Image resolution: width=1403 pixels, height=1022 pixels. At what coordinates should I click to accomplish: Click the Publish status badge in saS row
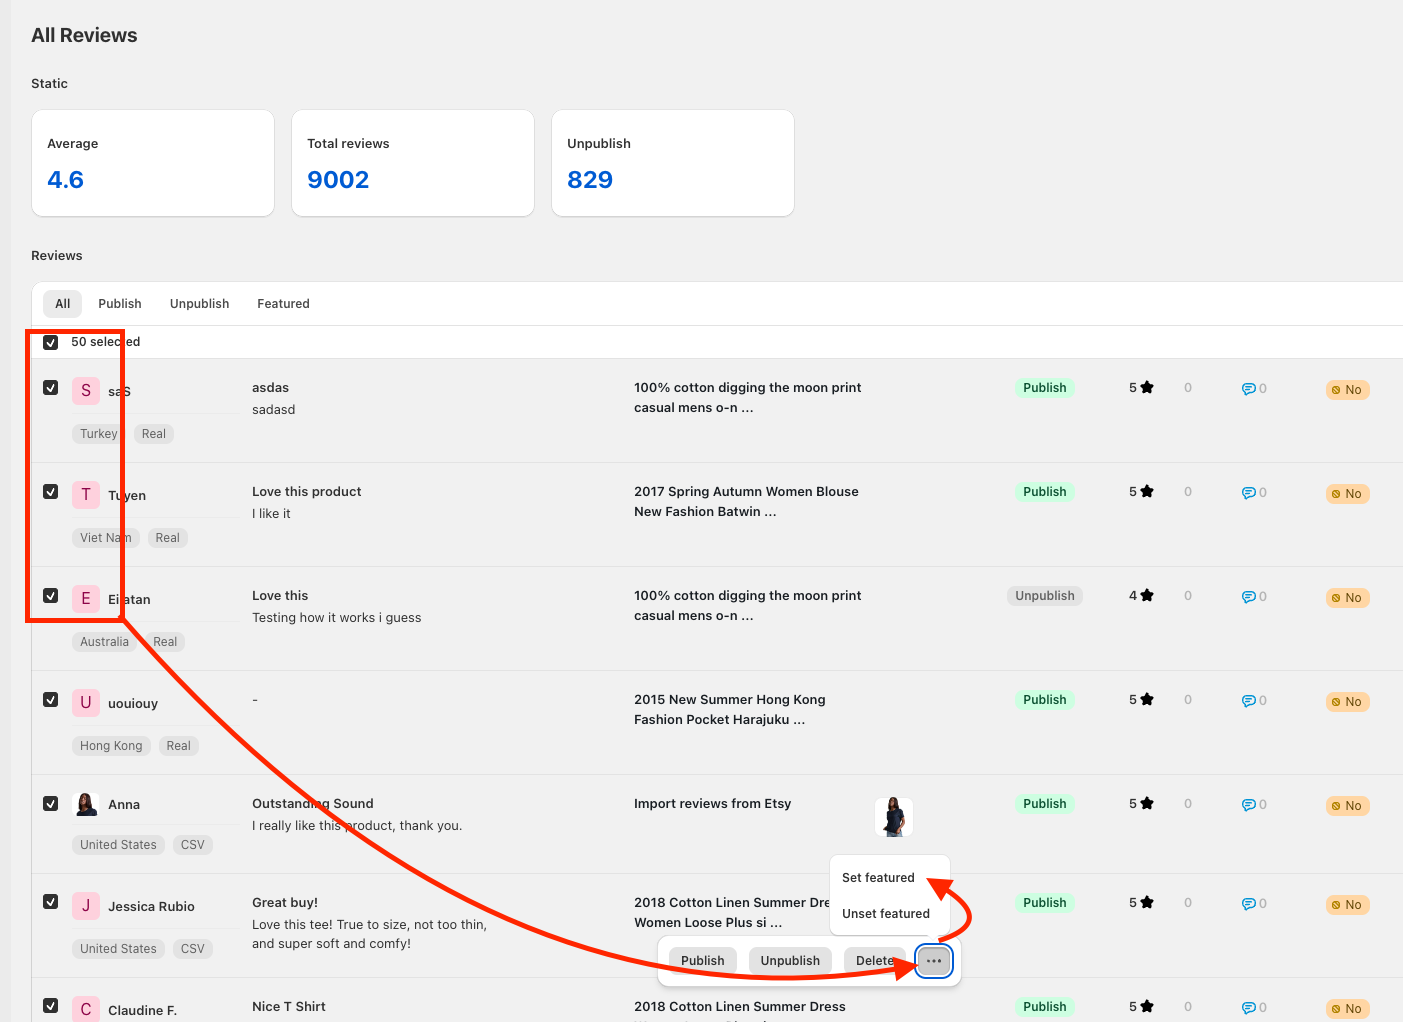tap(1045, 388)
